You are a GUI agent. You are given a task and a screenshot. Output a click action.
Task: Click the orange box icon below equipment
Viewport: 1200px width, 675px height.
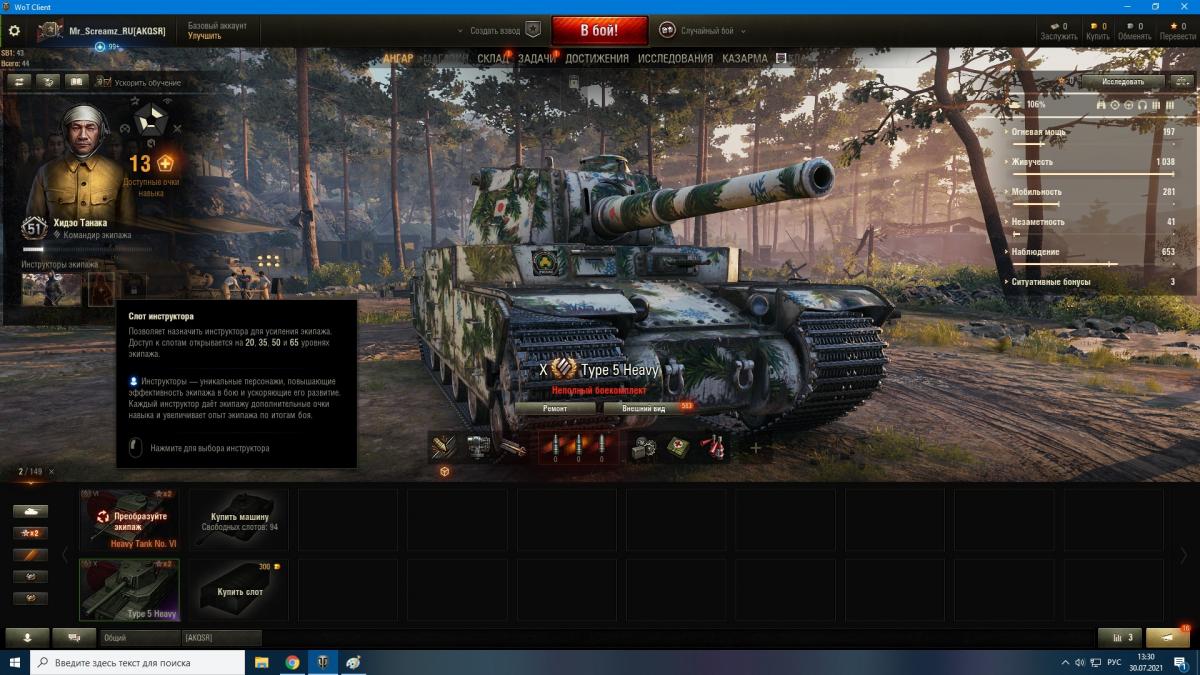tap(444, 471)
